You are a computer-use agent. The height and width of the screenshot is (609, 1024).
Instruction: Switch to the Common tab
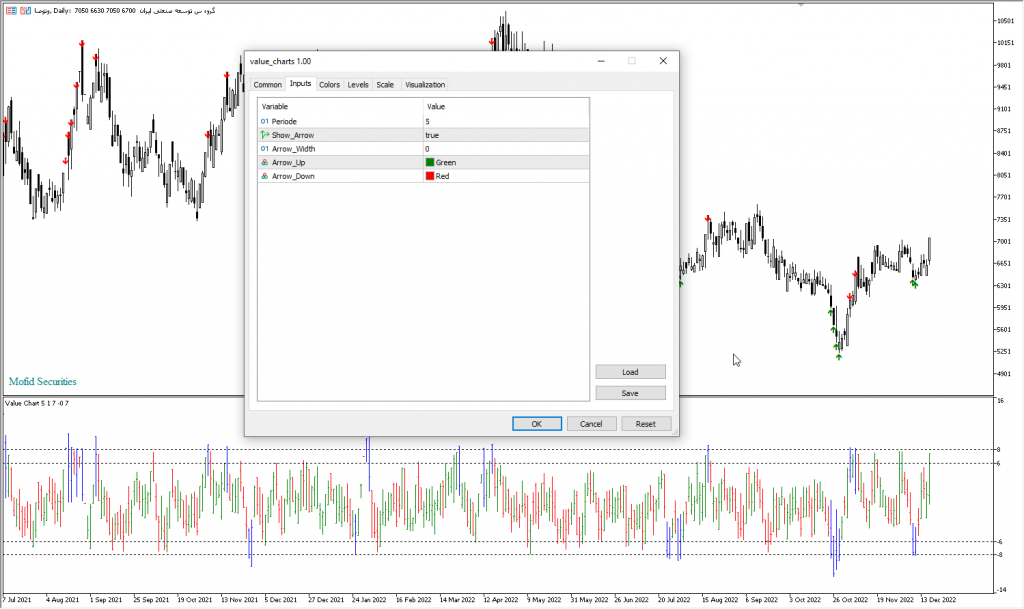coord(267,85)
